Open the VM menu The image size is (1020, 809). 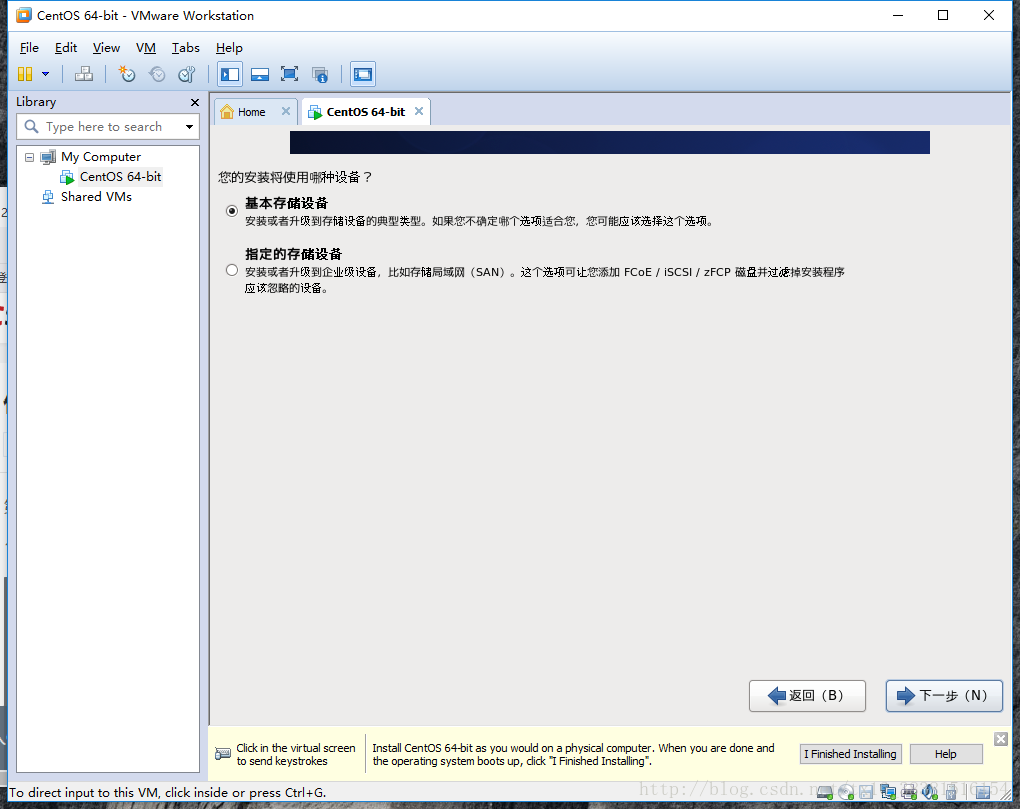[x=146, y=47]
